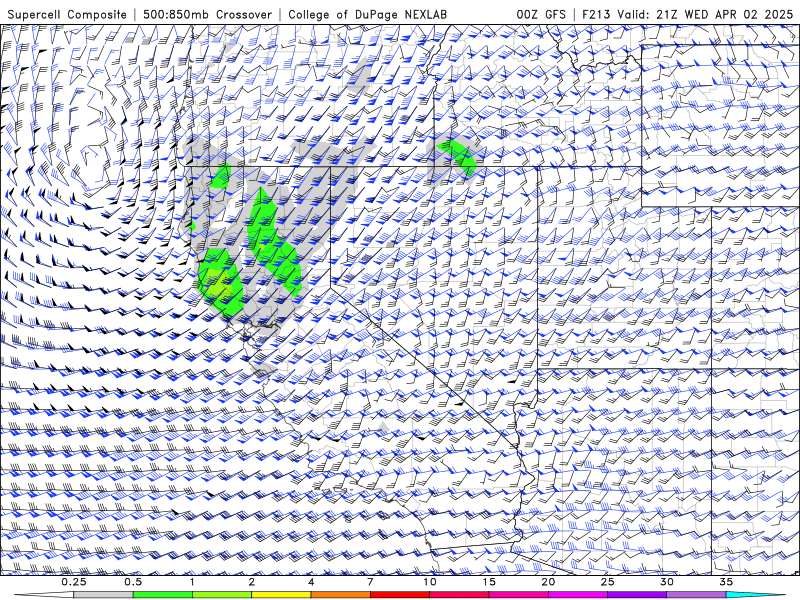800x600 pixels.
Task: Click the 7 label on the color scale
Action: pyautogui.click(x=370, y=582)
